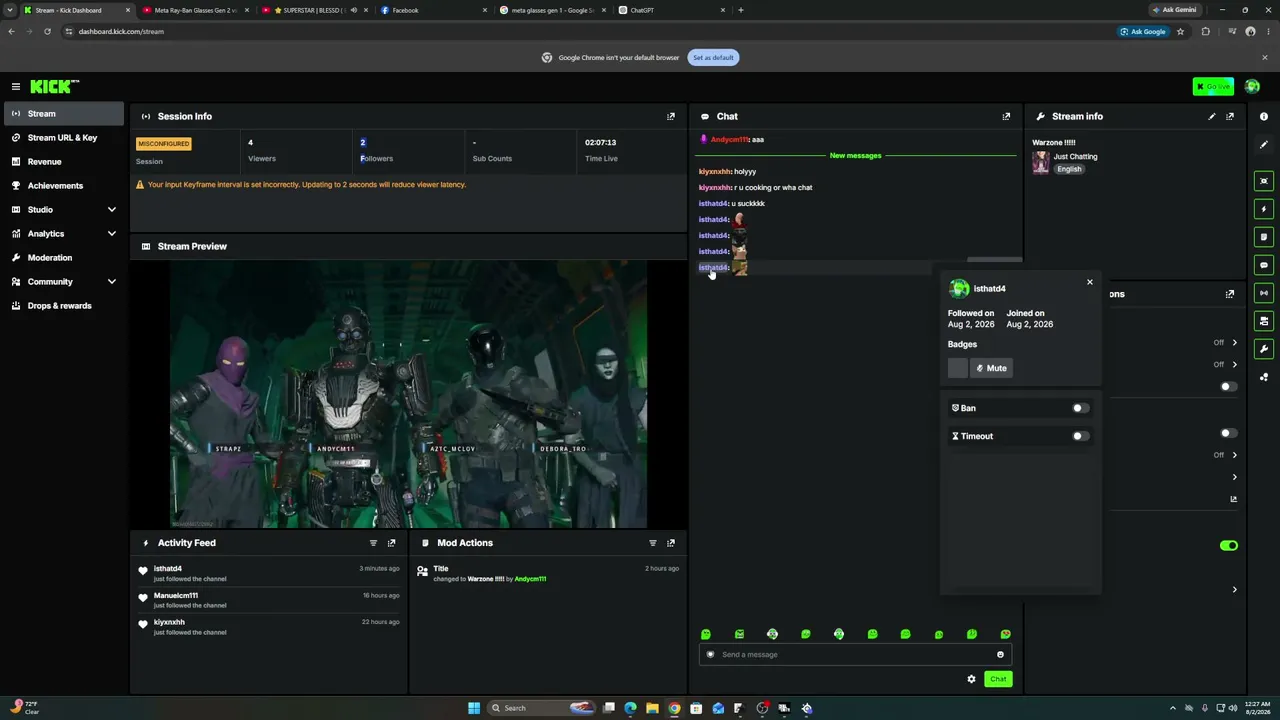The width and height of the screenshot is (1280, 720).
Task: Click the wrench icon in right sidebar
Action: (1264, 349)
